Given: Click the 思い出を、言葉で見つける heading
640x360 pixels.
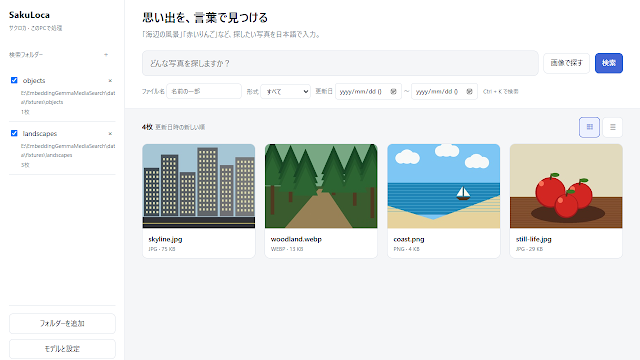Looking at the screenshot, I should 205,18.
